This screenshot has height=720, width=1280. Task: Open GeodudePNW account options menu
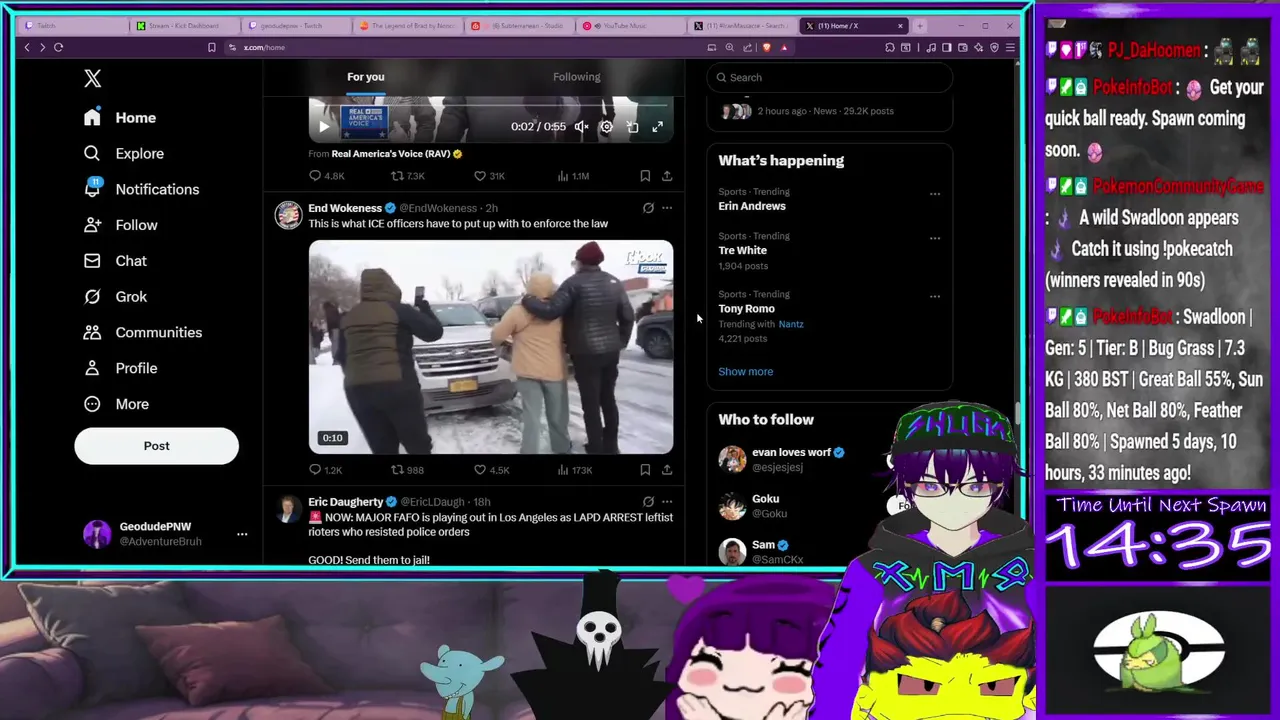tap(242, 534)
